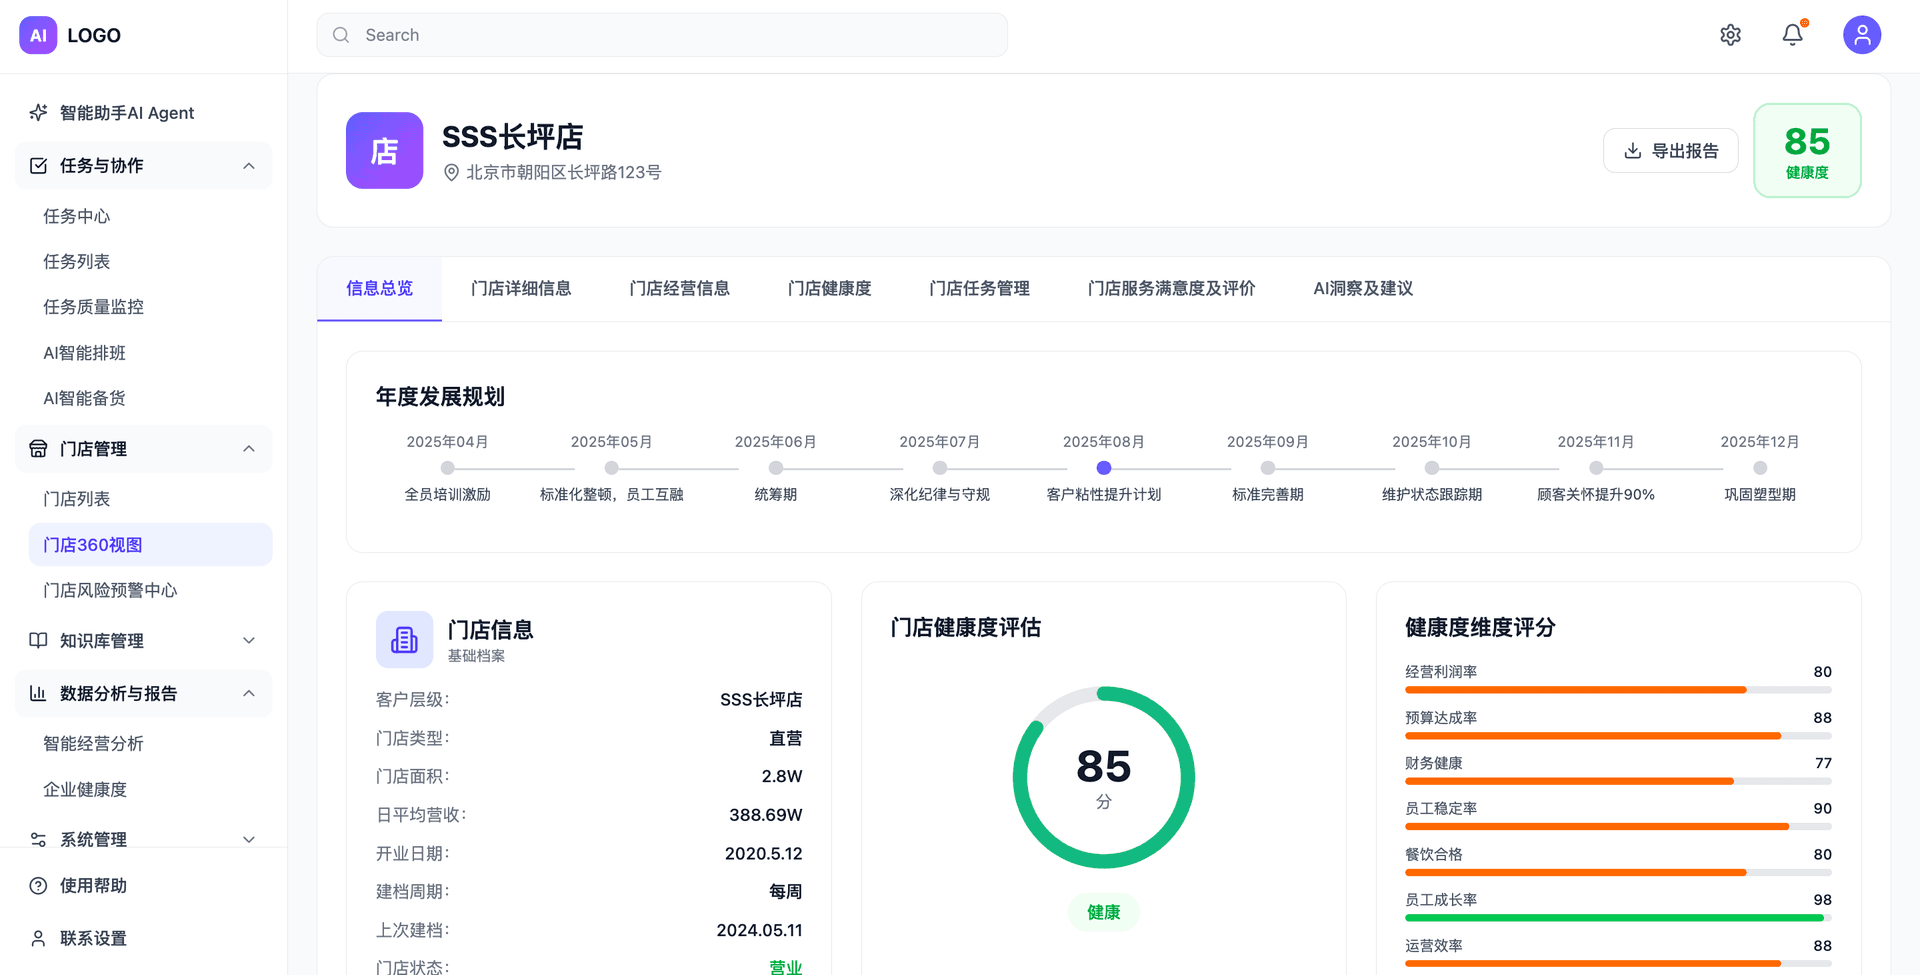Image resolution: width=1920 pixels, height=975 pixels.
Task: Expand the 系统管理 section chevron
Action: (x=249, y=840)
